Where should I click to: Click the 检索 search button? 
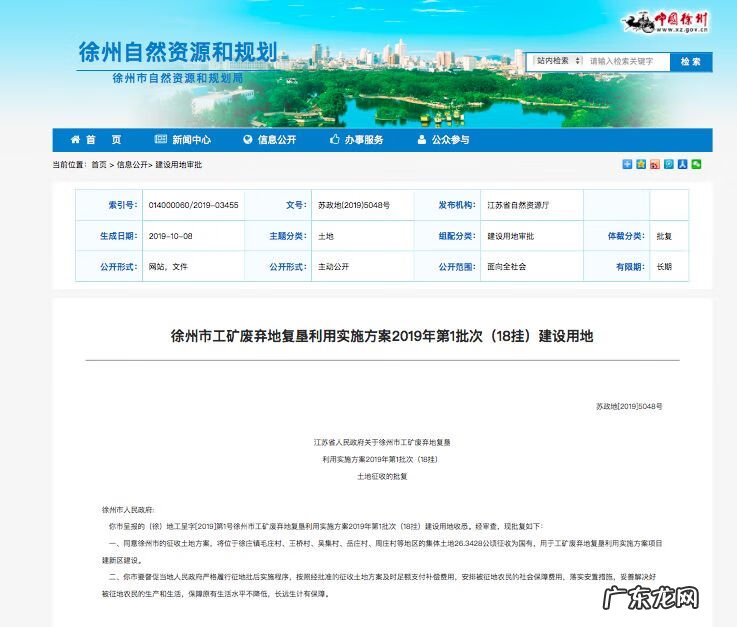tap(691, 62)
